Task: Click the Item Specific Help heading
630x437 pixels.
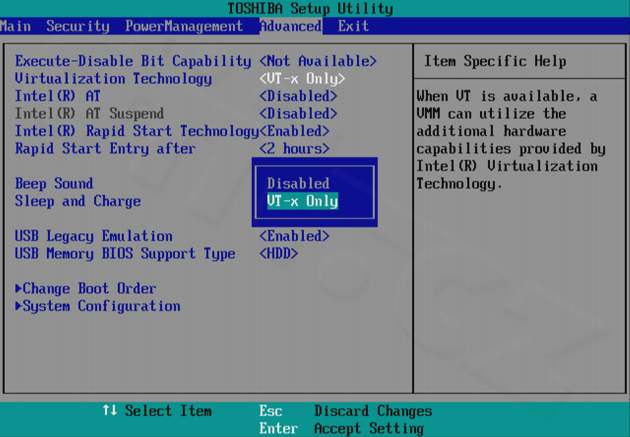Action: coord(495,61)
